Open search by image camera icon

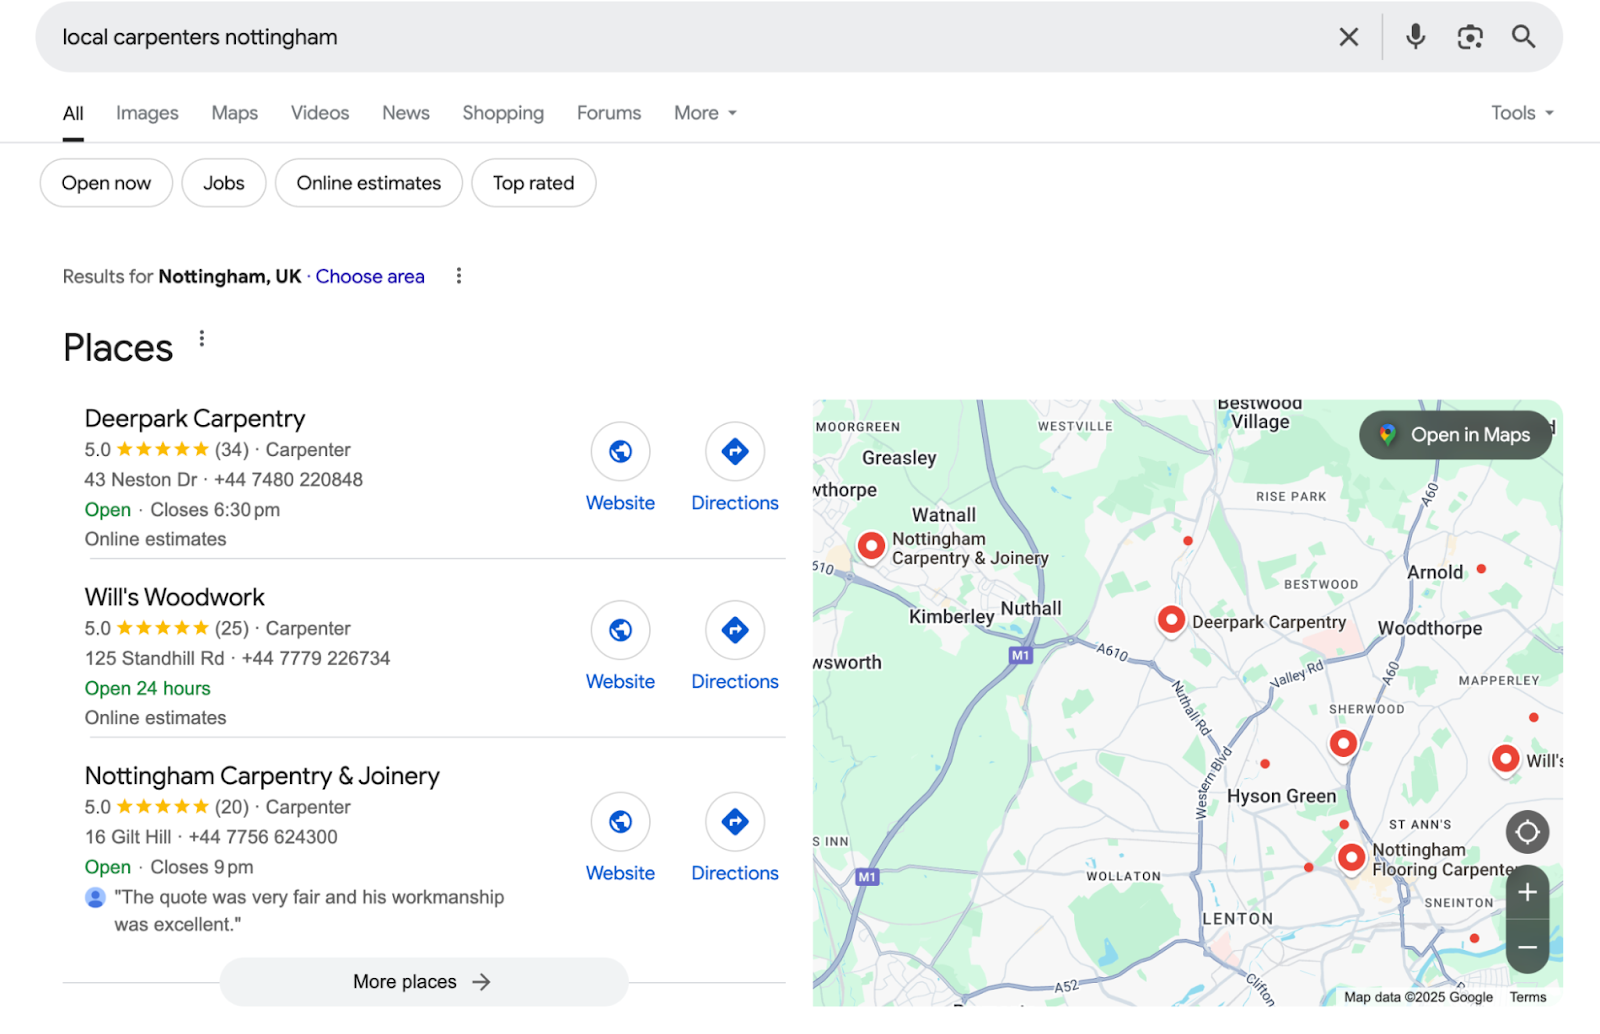[x=1469, y=37]
